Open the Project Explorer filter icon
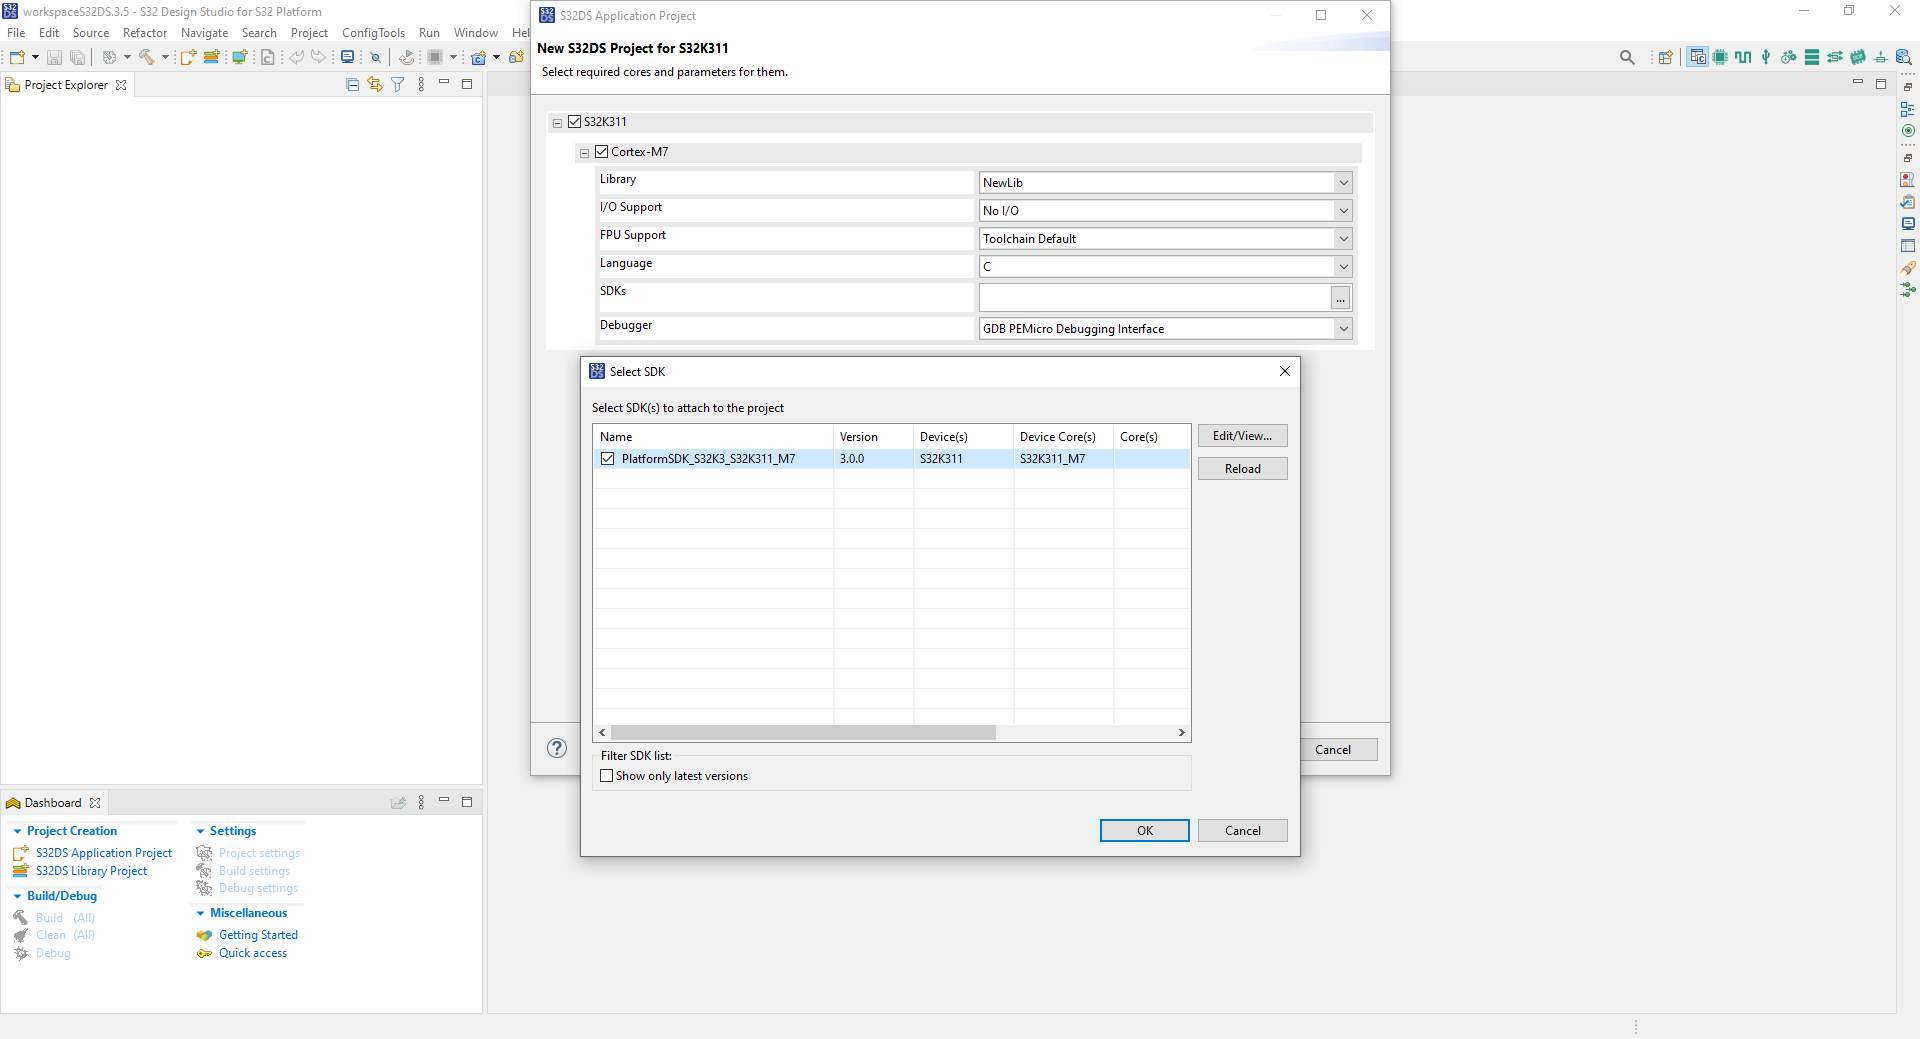 click(397, 84)
